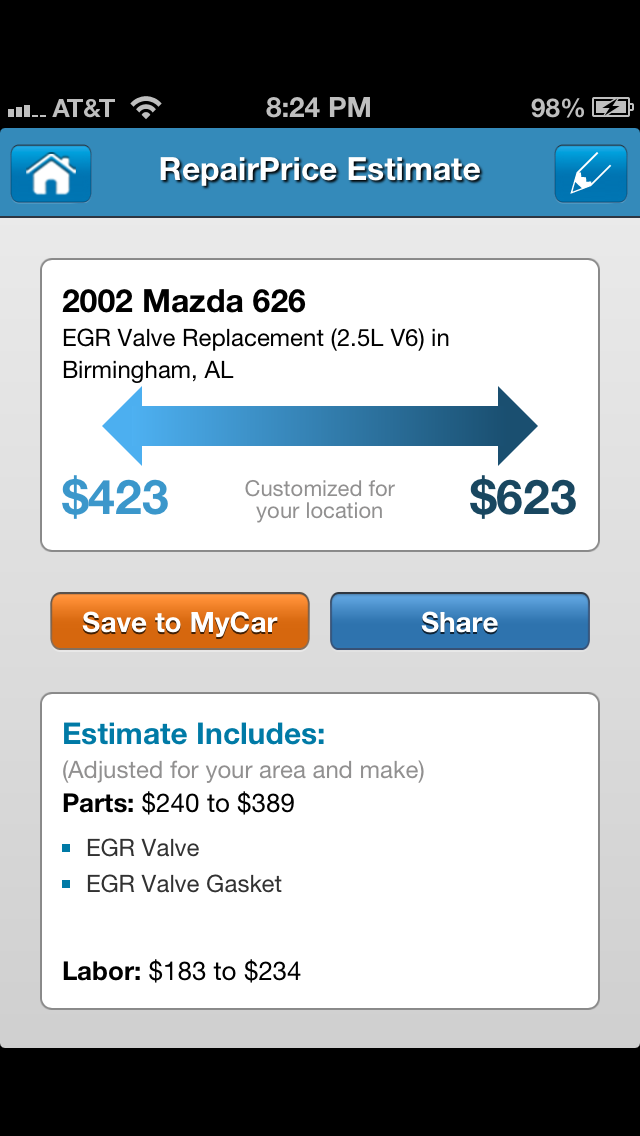Screen dimensions: 640x1136
Task: Tap the EGR Valve Gasket item
Action: tap(184, 884)
